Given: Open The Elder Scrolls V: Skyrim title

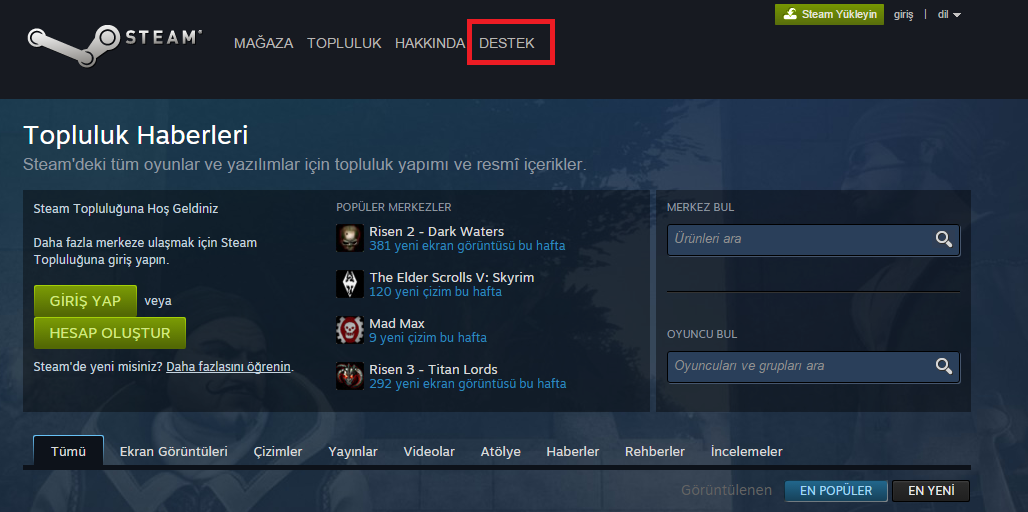Looking at the screenshot, I should point(452,277).
